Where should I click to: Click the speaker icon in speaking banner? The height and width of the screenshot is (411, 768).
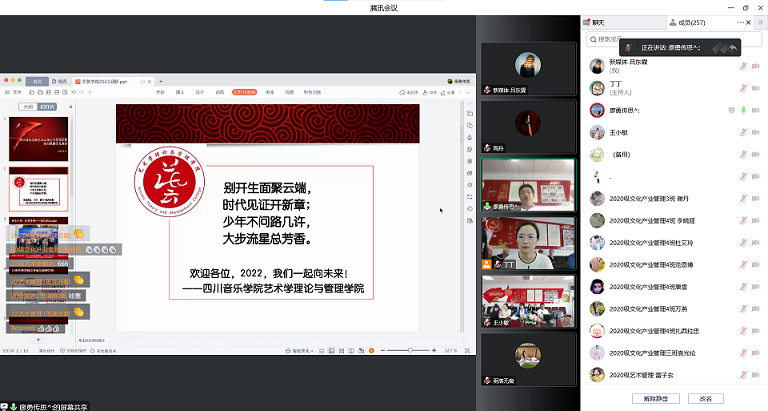(628, 47)
